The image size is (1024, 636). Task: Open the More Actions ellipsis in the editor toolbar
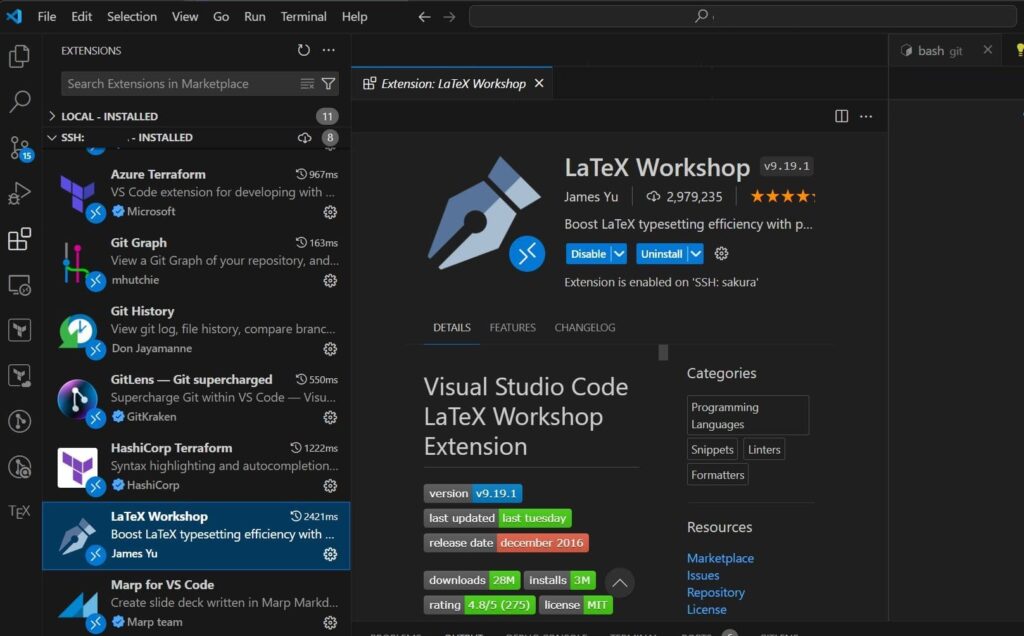coord(866,116)
